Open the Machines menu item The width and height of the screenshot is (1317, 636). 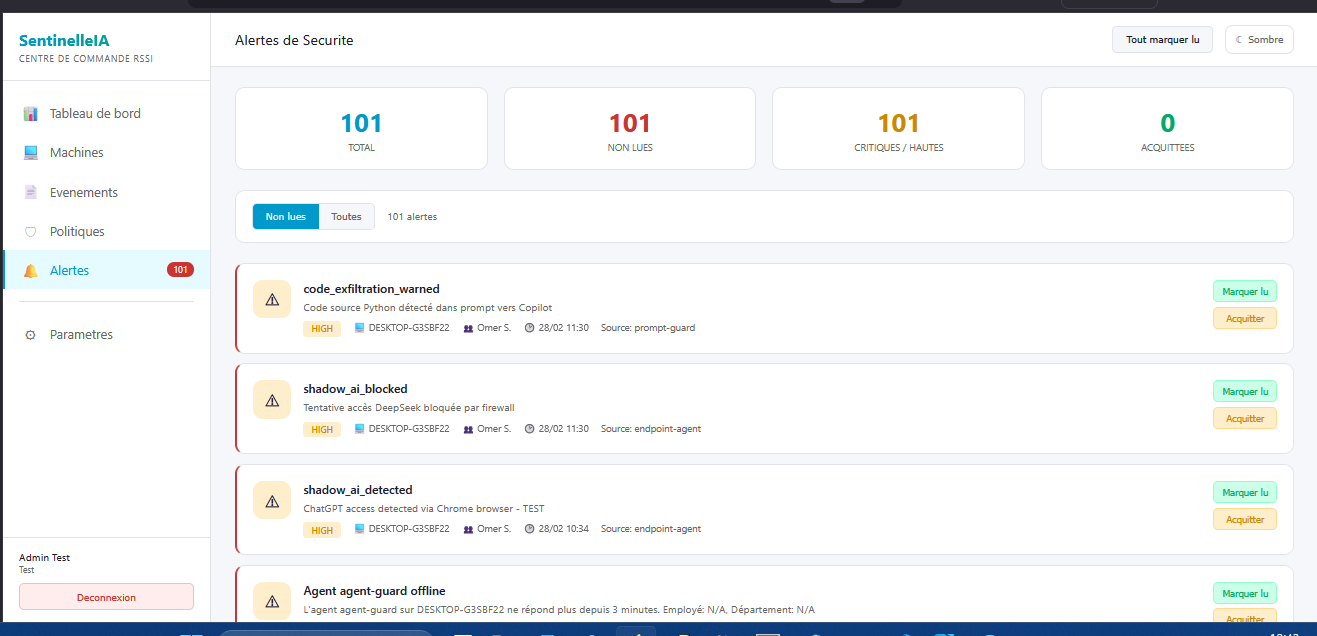pyautogui.click(x=77, y=153)
